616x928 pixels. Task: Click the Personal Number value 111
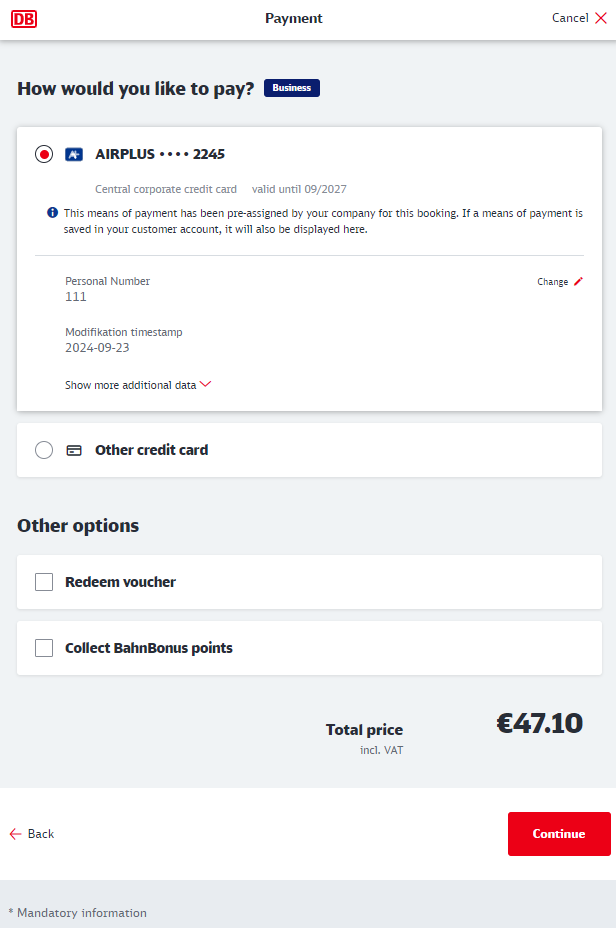click(76, 297)
